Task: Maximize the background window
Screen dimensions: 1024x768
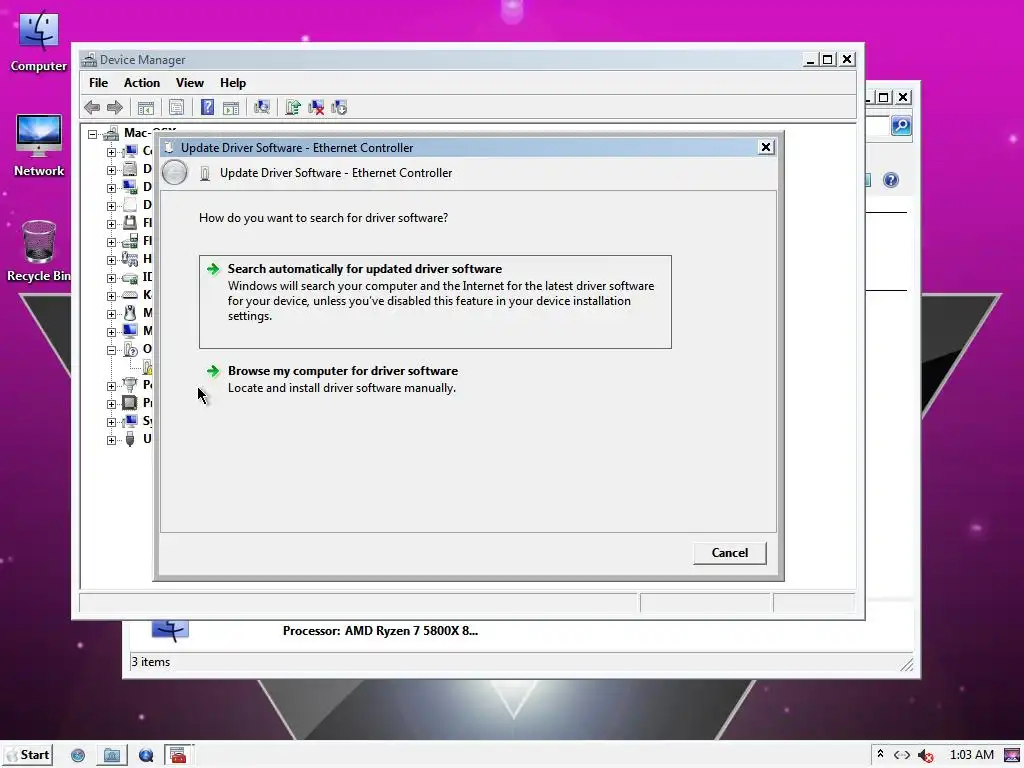Action: click(884, 97)
